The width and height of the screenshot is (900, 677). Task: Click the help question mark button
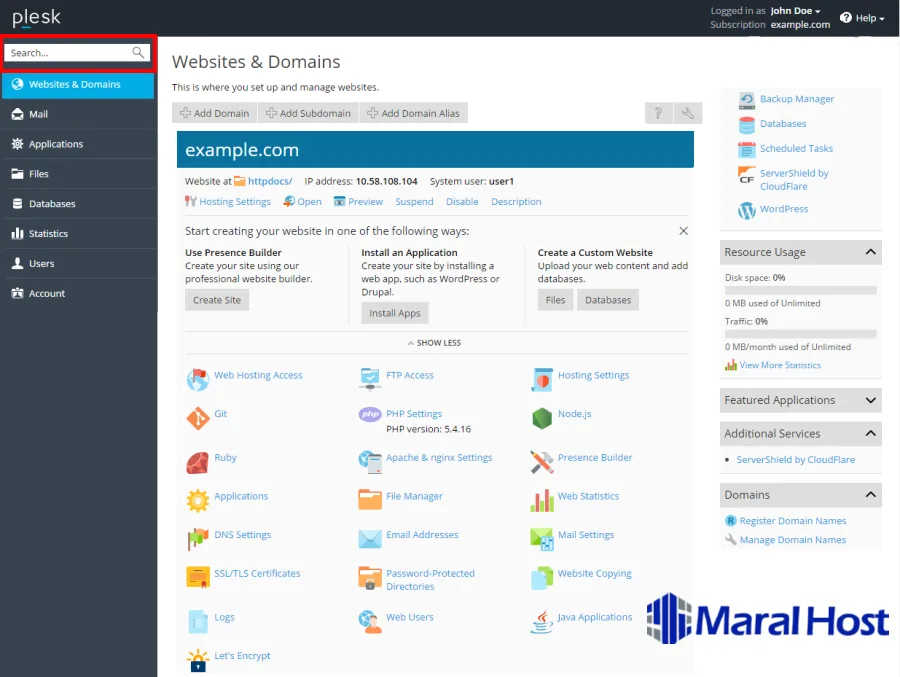click(658, 113)
